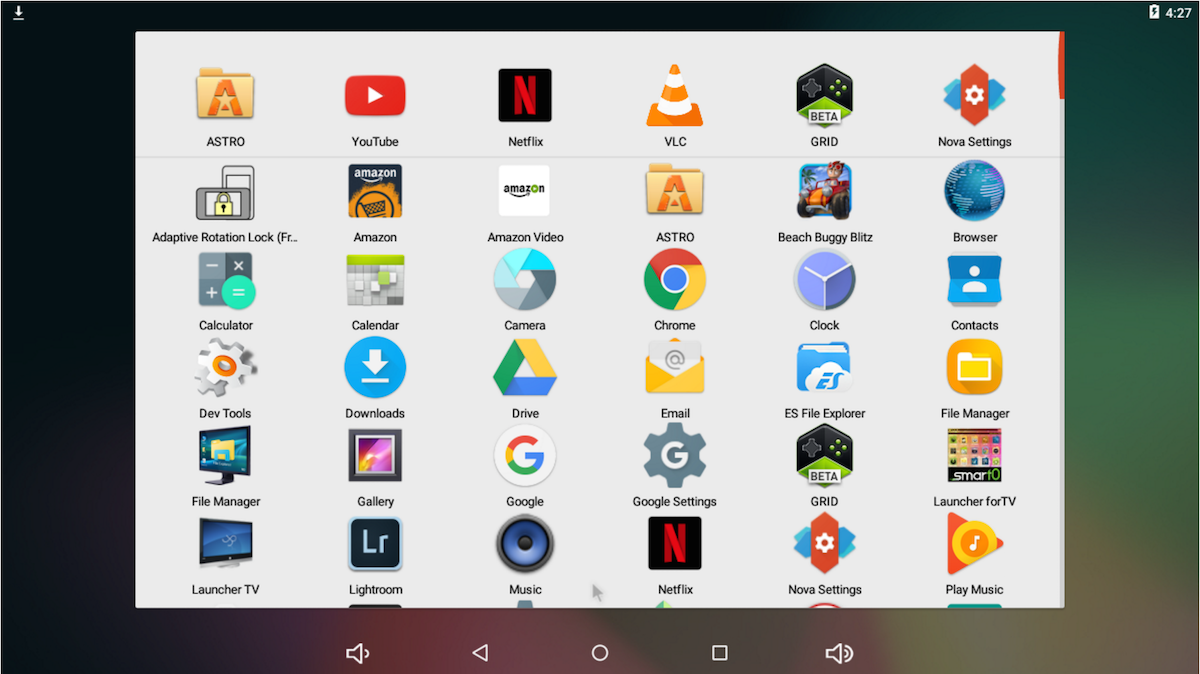1200x674 pixels.
Task: Open the Clock app
Action: click(825, 280)
